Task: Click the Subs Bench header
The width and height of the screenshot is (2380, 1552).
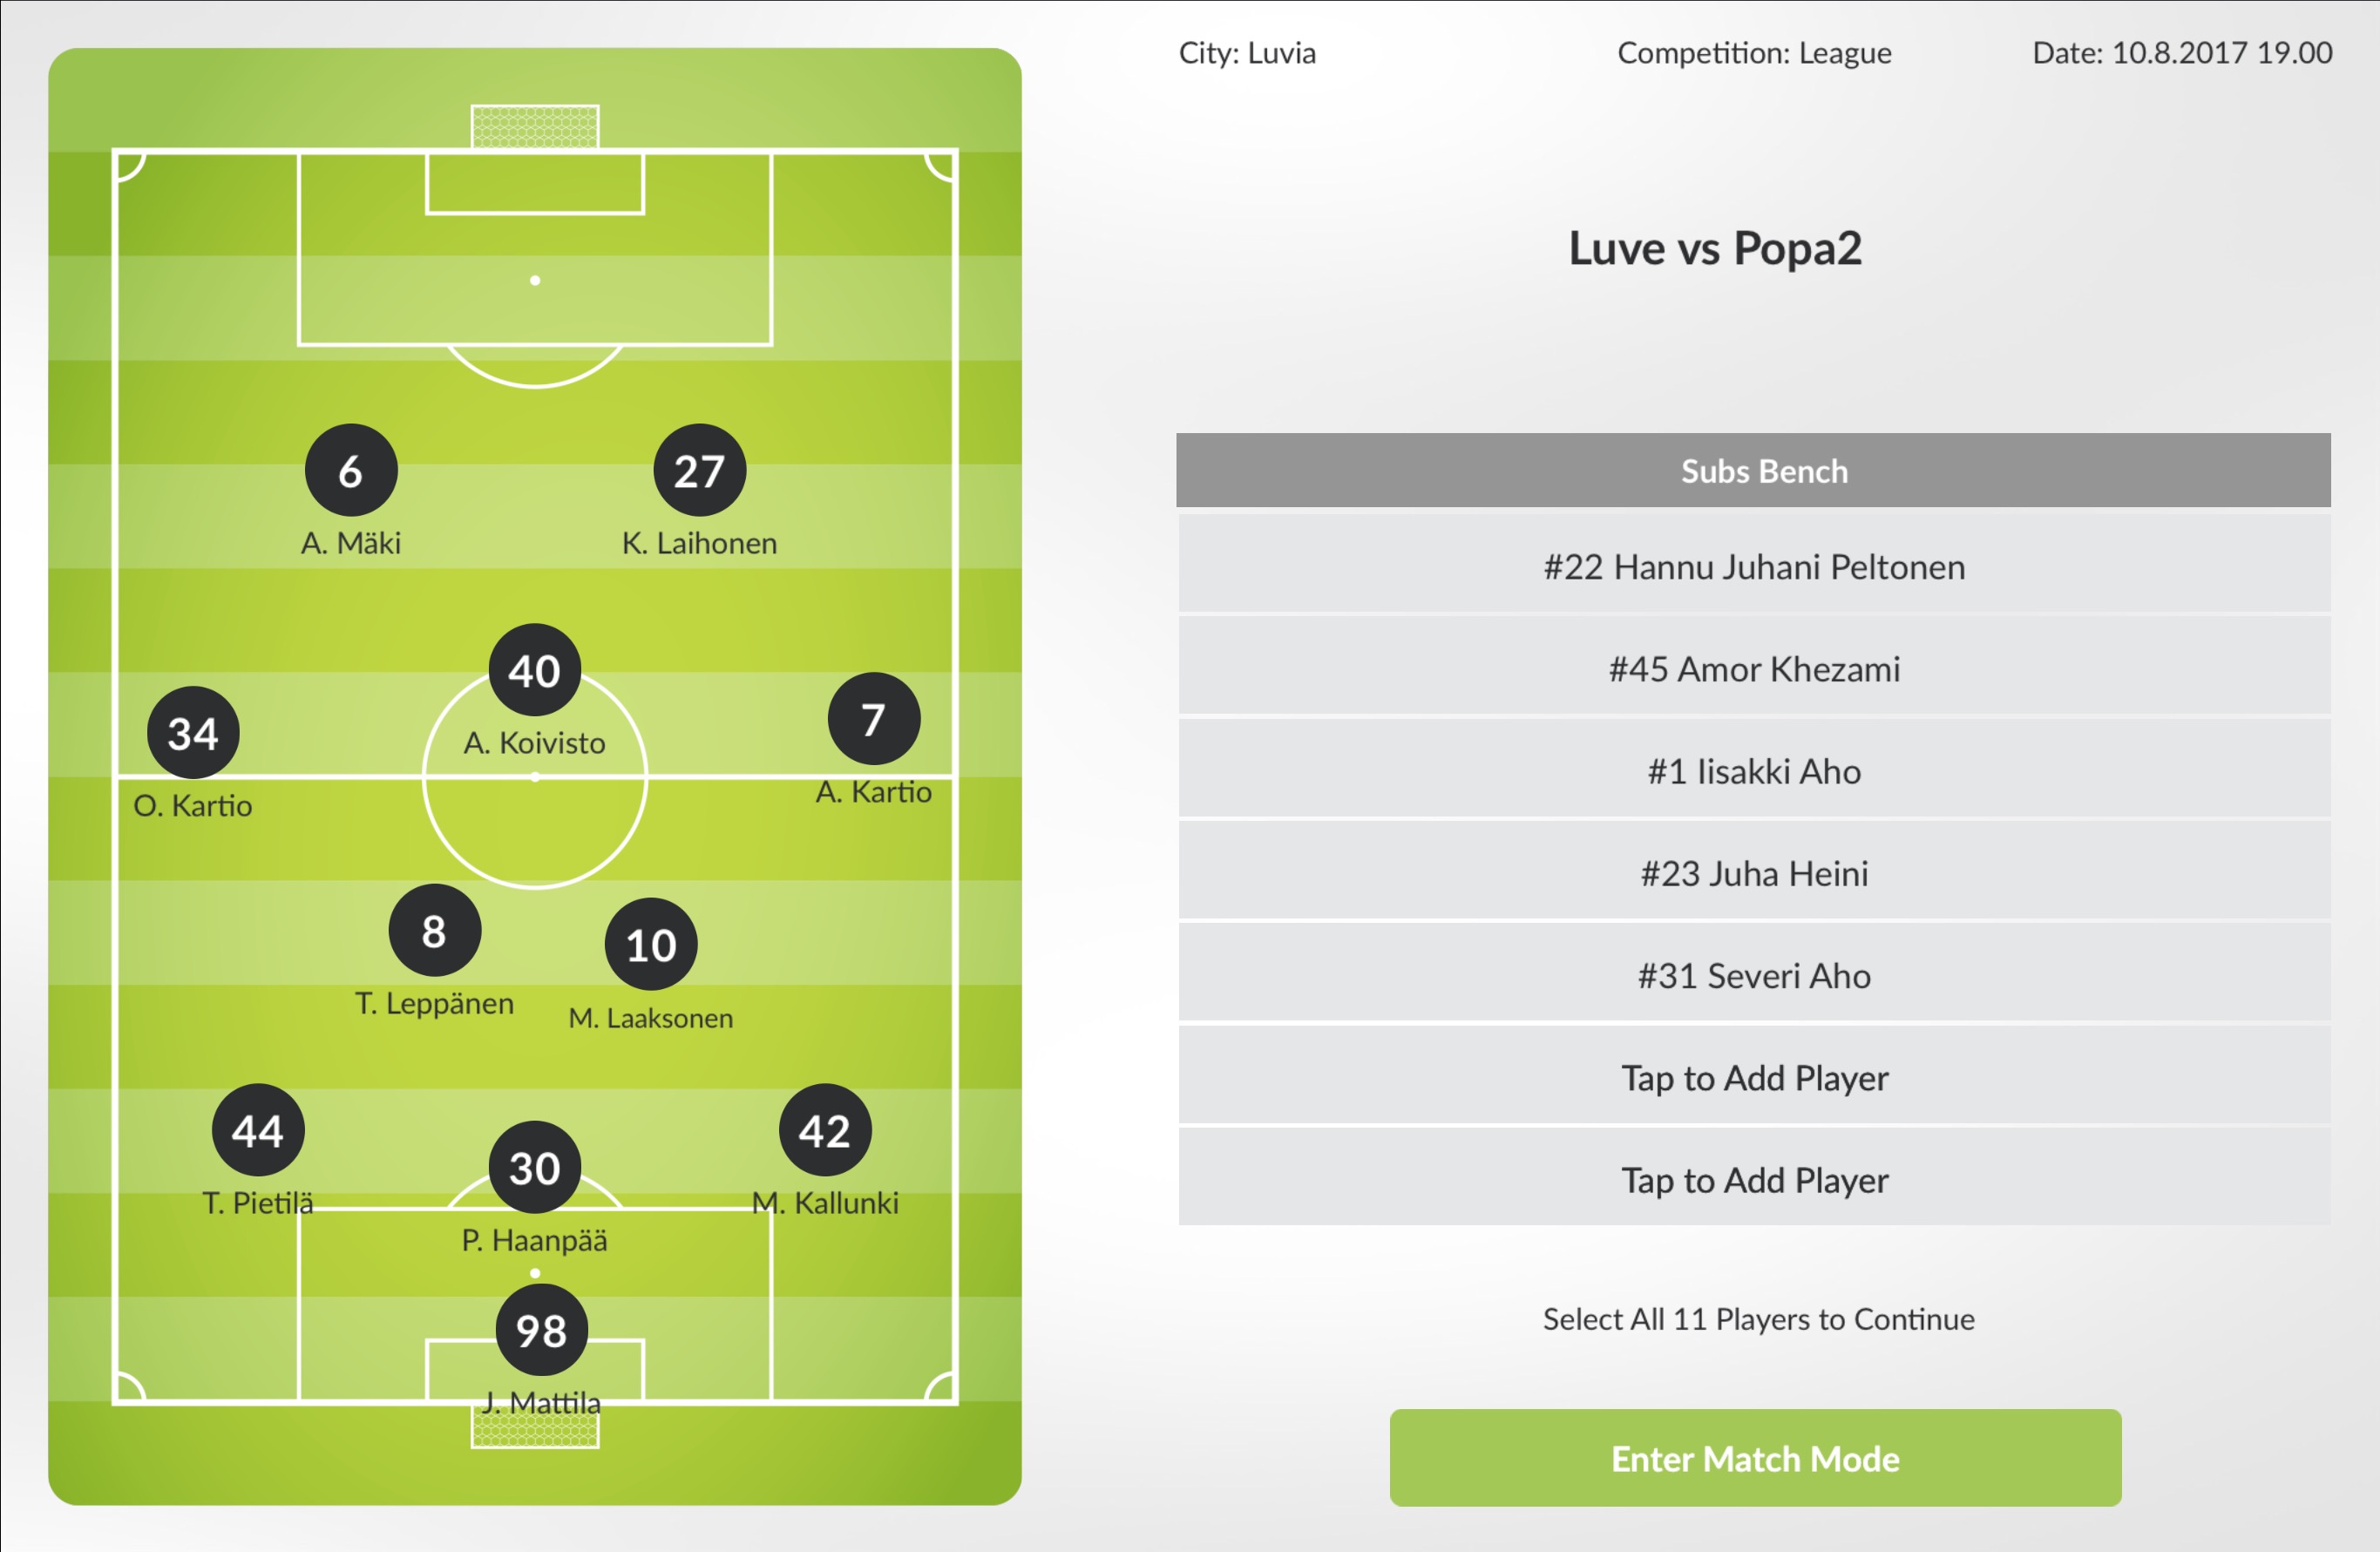Action: (1754, 471)
